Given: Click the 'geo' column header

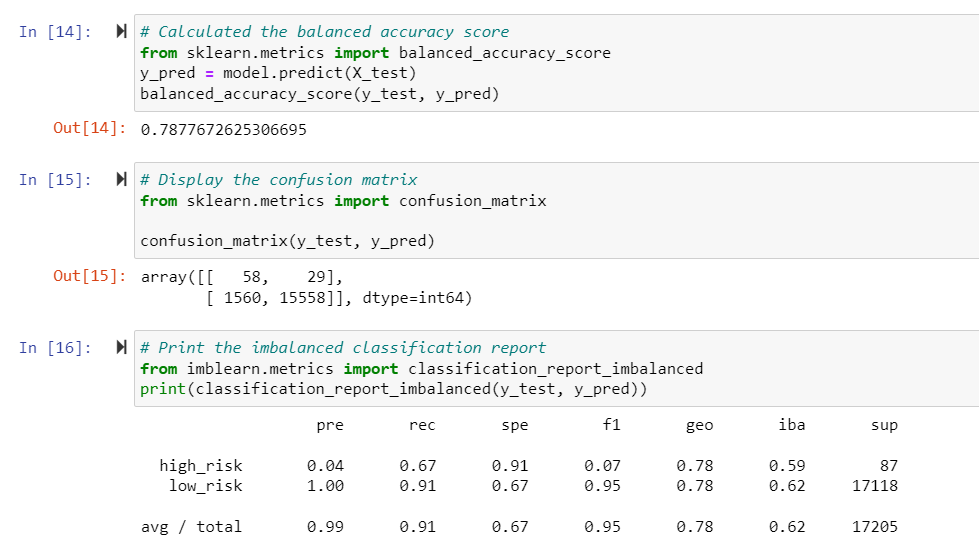Looking at the screenshot, I should click(699, 426).
